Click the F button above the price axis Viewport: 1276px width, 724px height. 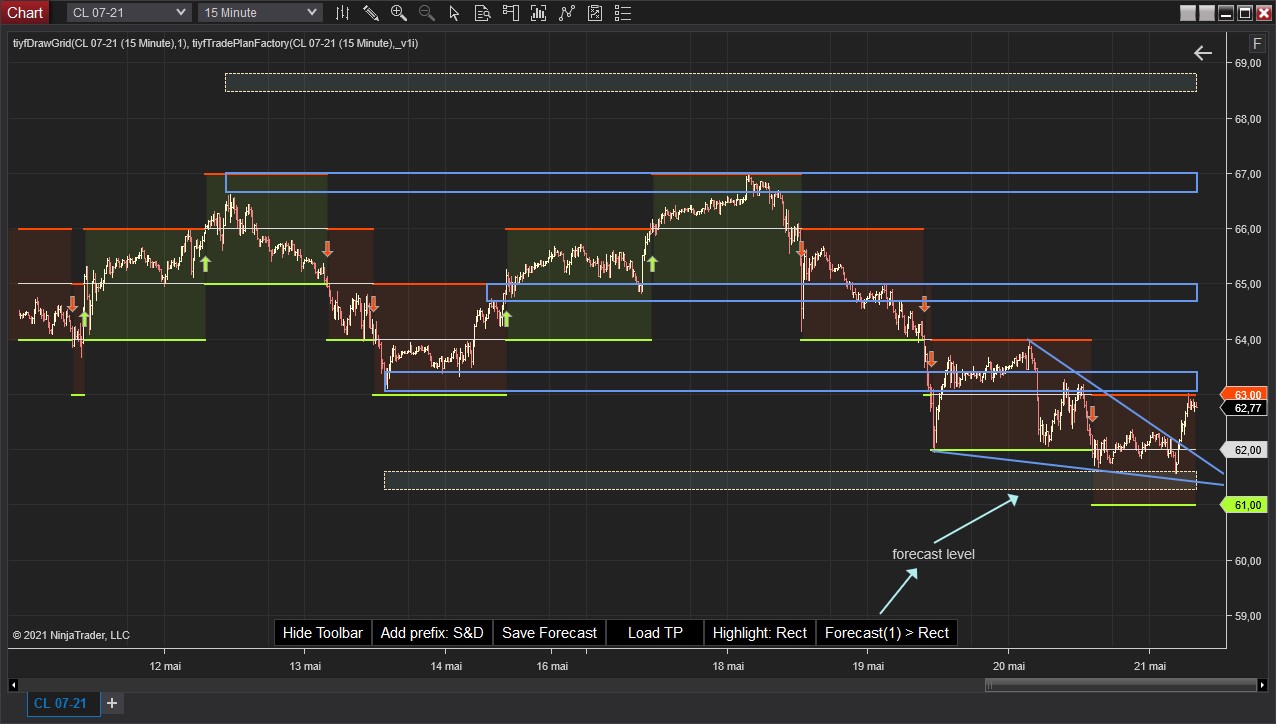point(1258,43)
